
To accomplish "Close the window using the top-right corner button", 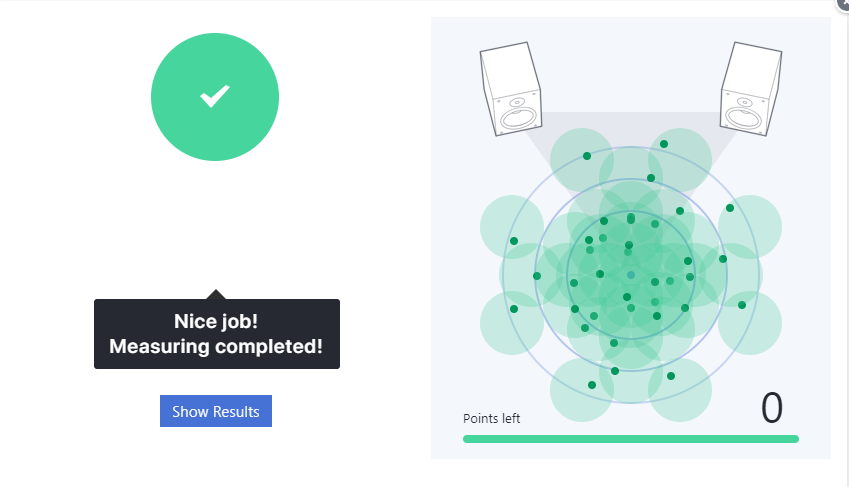I will tap(843, 4).
